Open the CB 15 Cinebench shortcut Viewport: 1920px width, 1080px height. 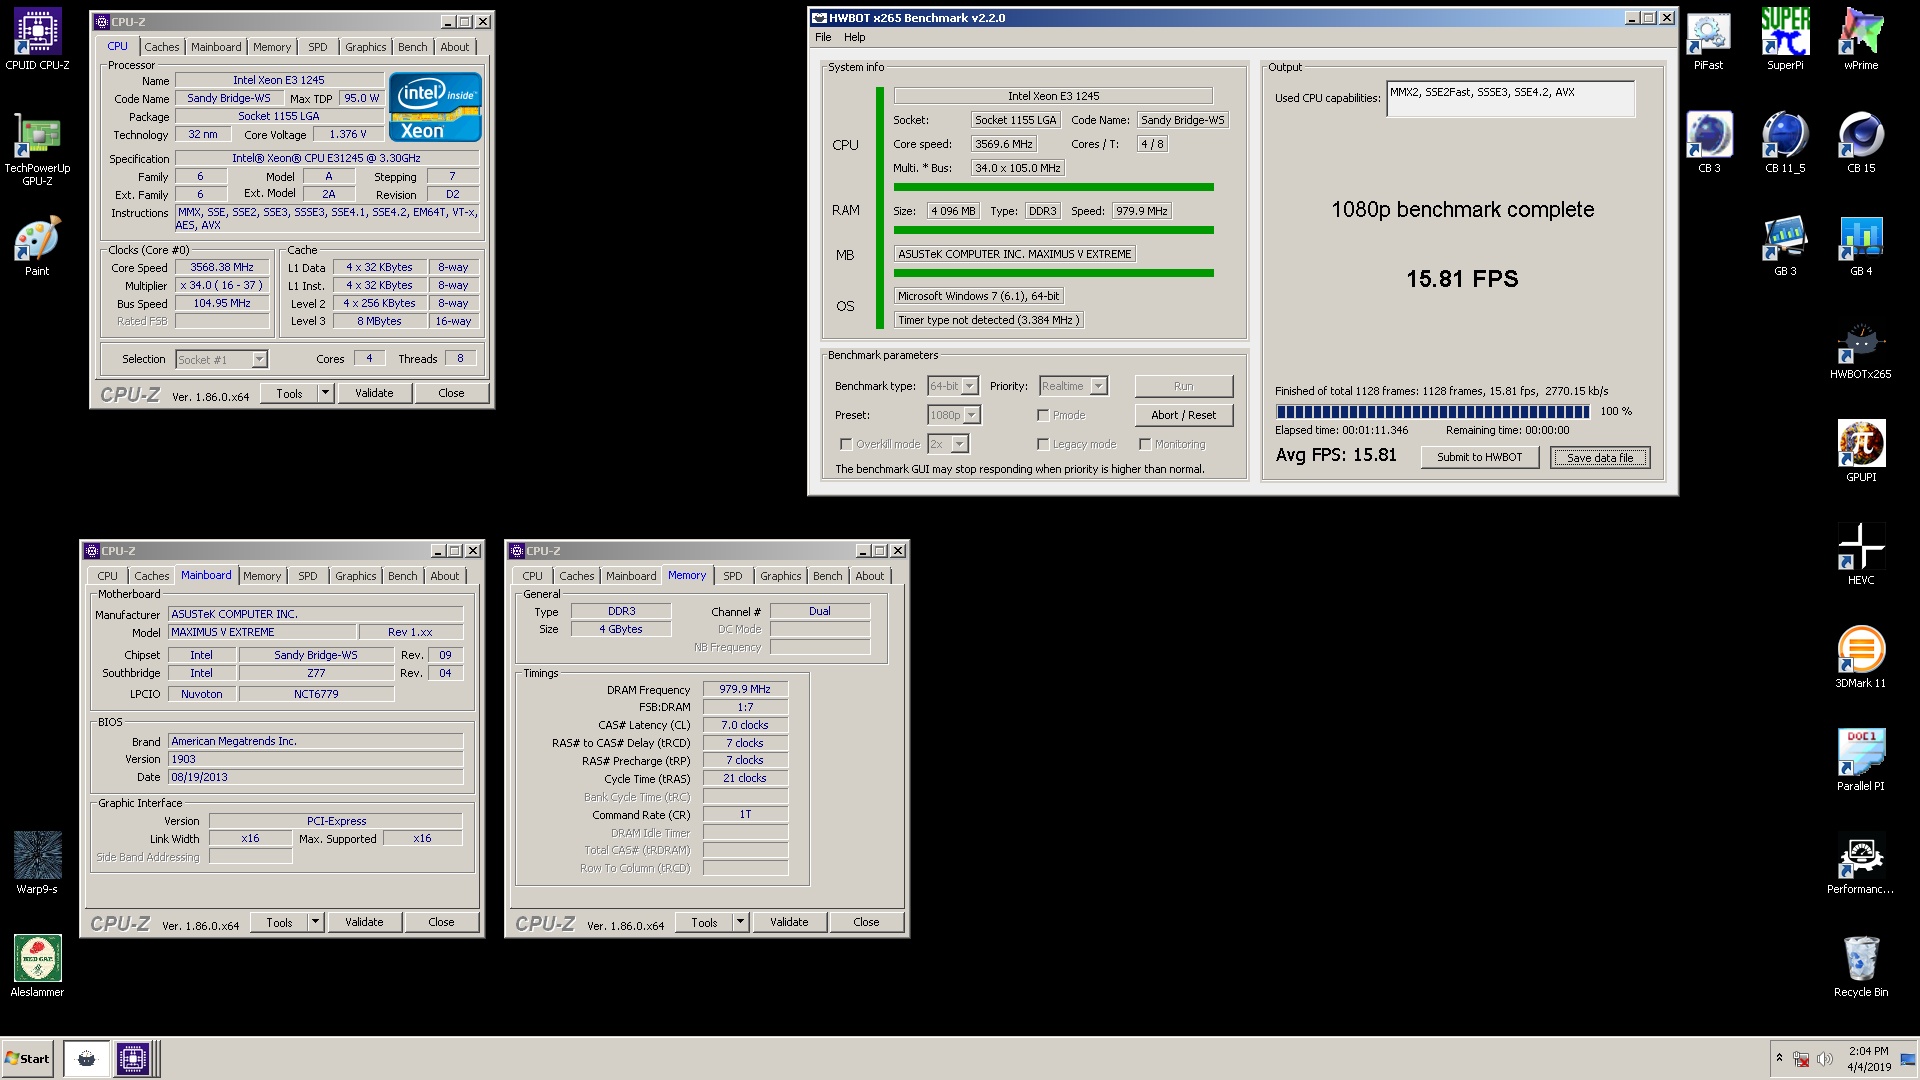click(1861, 143)
